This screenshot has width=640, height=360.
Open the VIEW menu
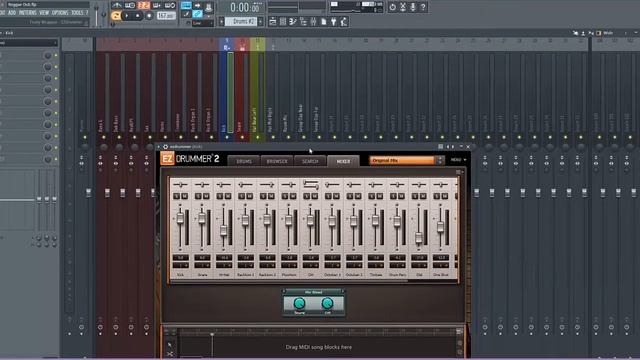(44, 13)
